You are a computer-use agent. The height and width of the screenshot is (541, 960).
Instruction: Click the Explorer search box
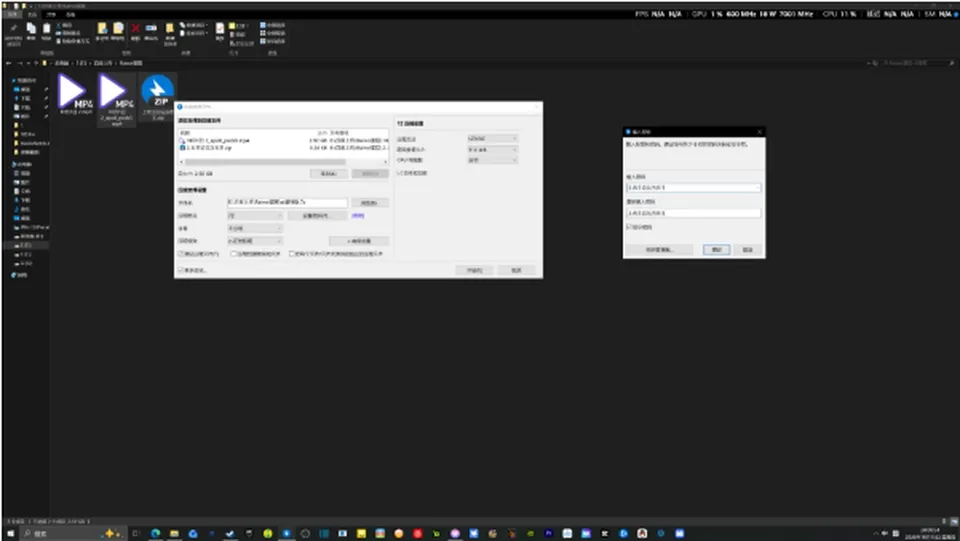point(917,63)
